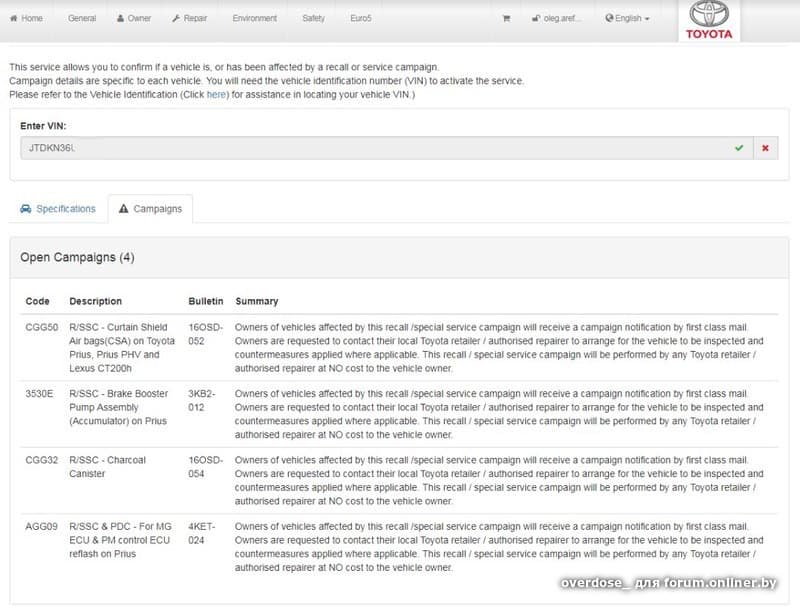Click the Summary column header
This screenshot has width=800, height=606.
(257, 301)
